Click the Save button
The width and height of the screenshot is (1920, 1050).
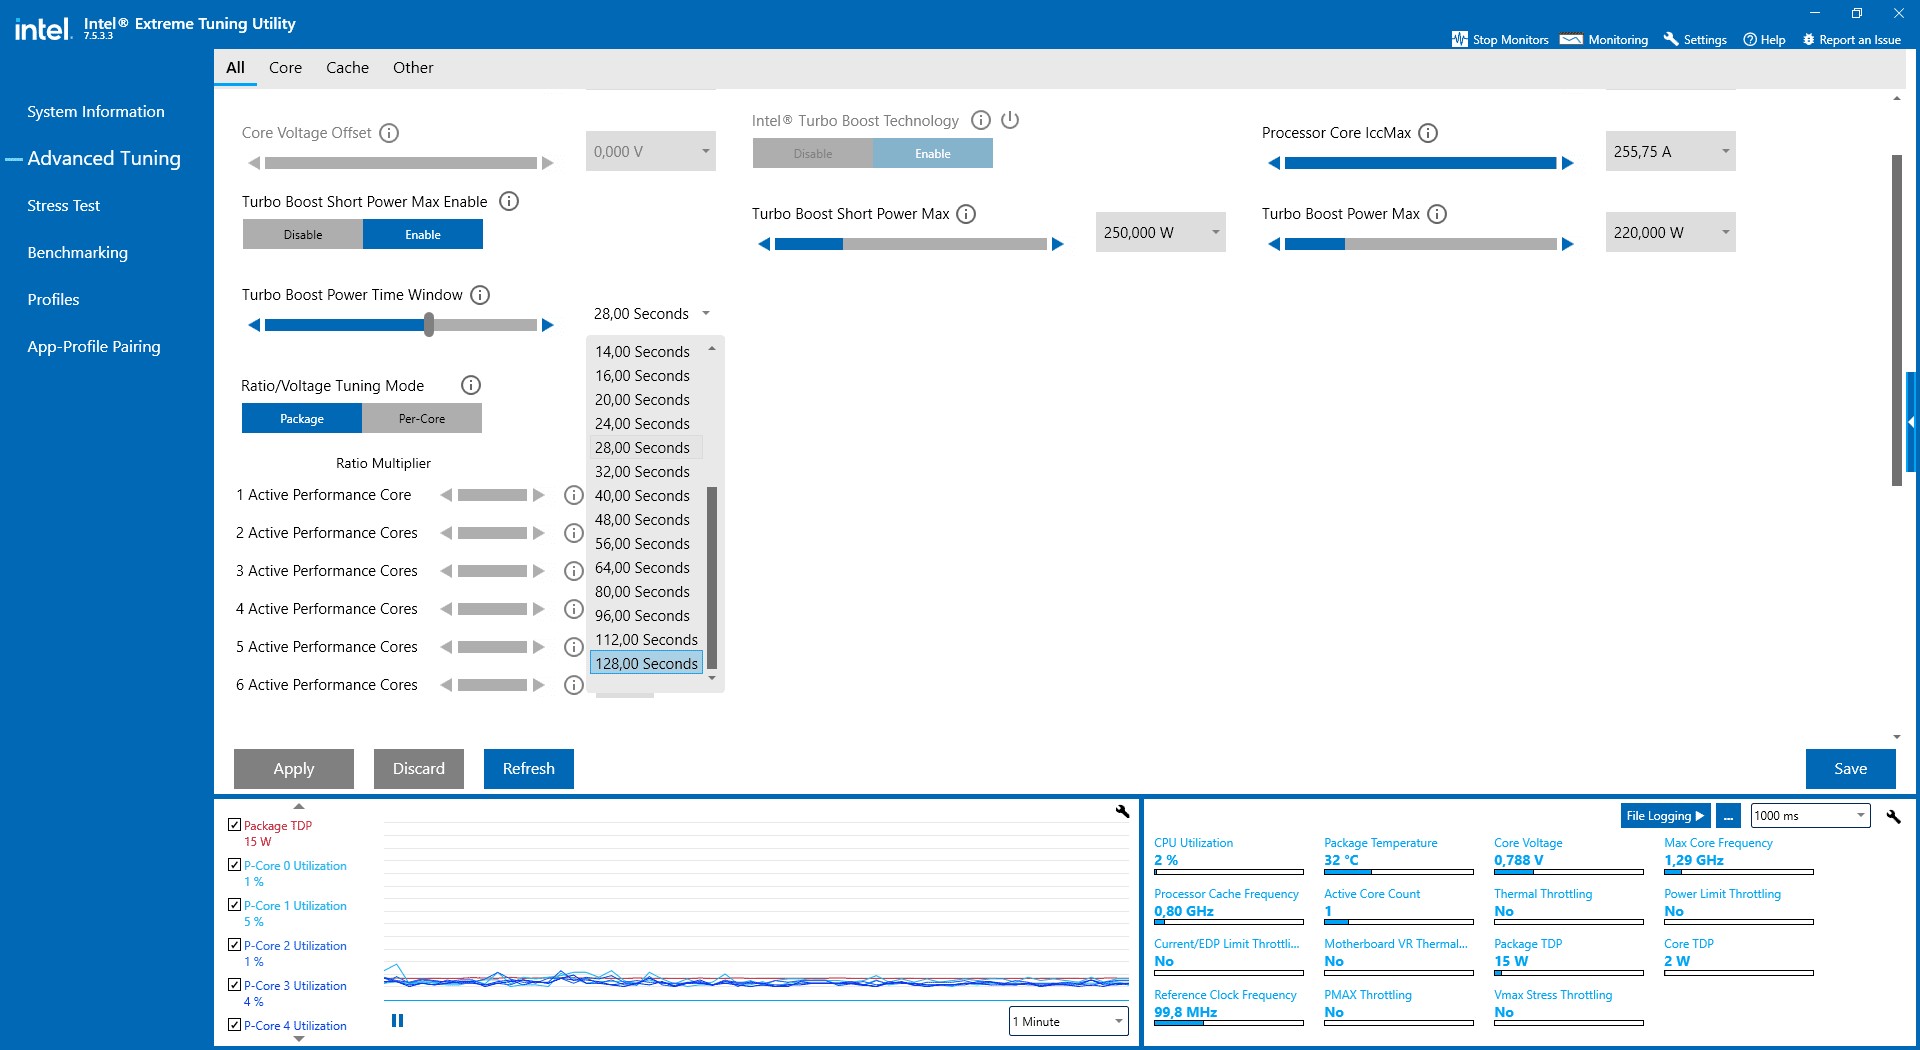(x=1851, y=769)
